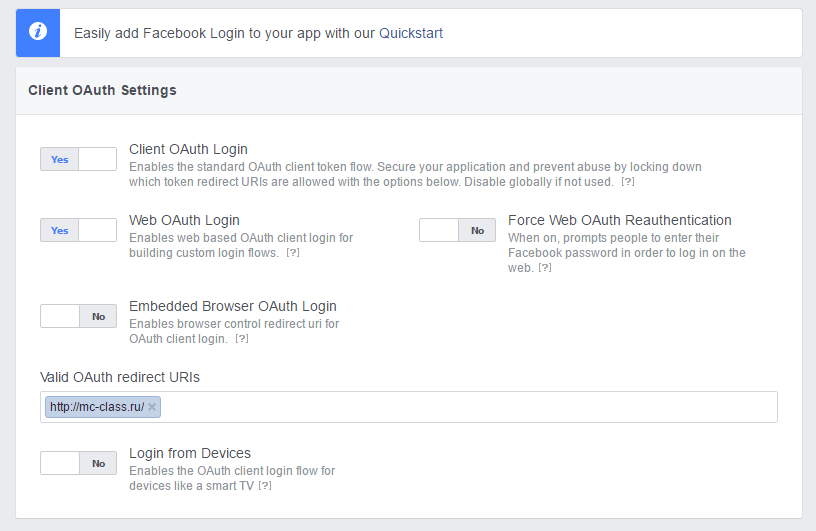Image resolution: width=816 pixels, height=531 pixels.
Task: Click the Client OAuth Settings header
Action: click(102, 90)
